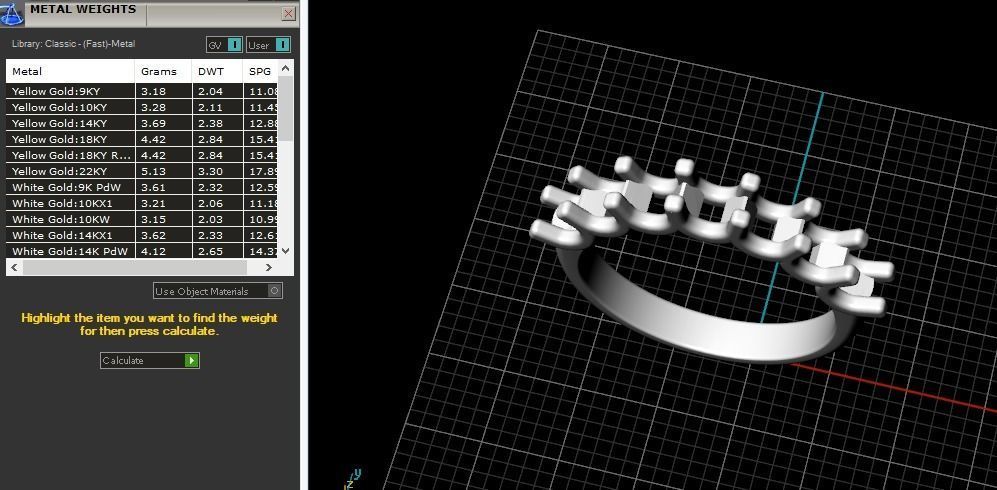Click the 5.13 grams value for 22KY
Viewport: 997px width, 490px height.
click(x=153, y=171)
